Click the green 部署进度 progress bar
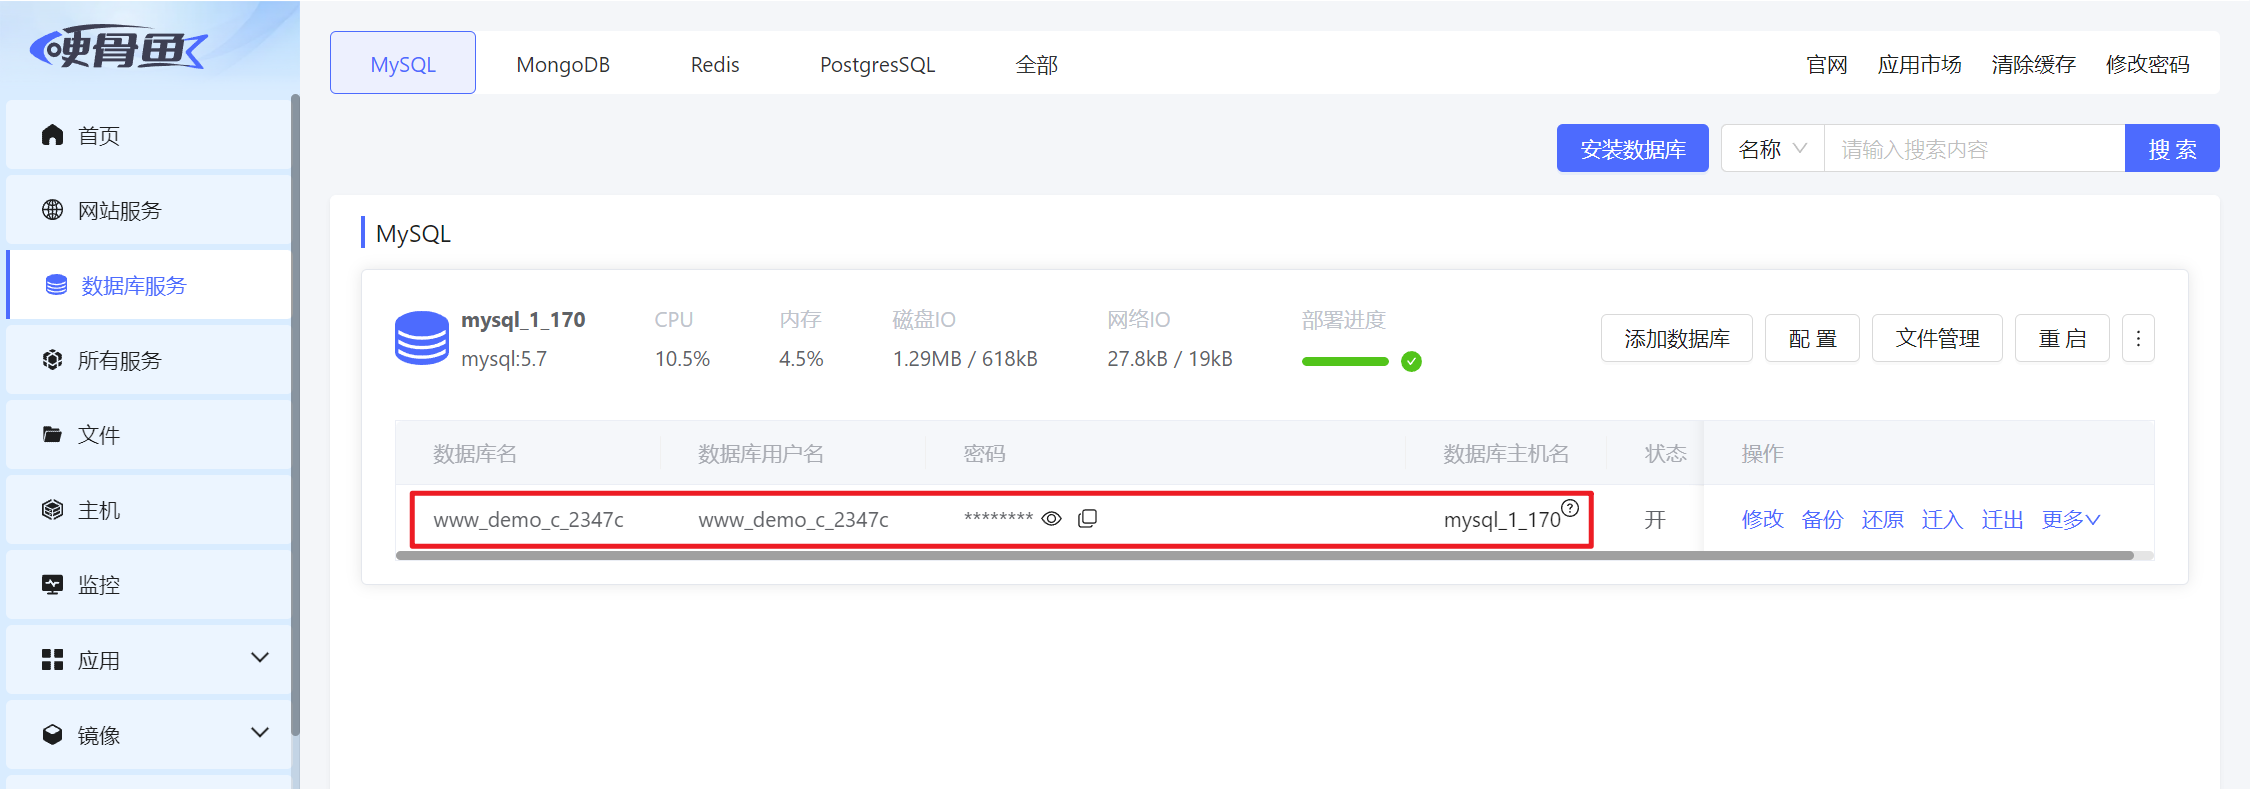This screenshot has height=789, width=2250. pyautogui.click(x=1345, y=361)
